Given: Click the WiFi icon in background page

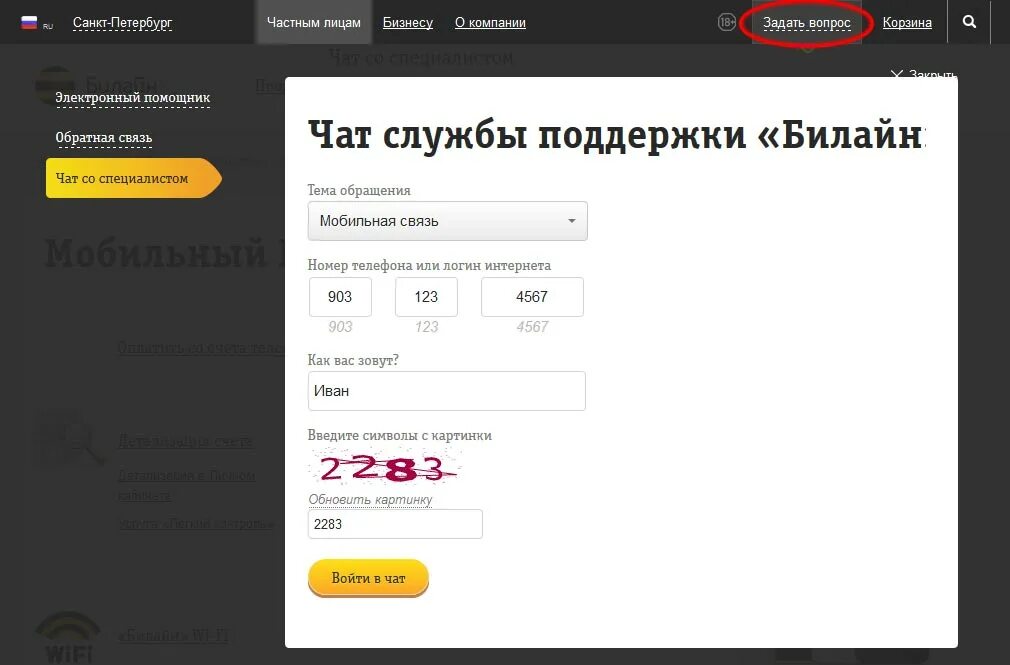Looking at the screenshot, I should click(68, 638).
